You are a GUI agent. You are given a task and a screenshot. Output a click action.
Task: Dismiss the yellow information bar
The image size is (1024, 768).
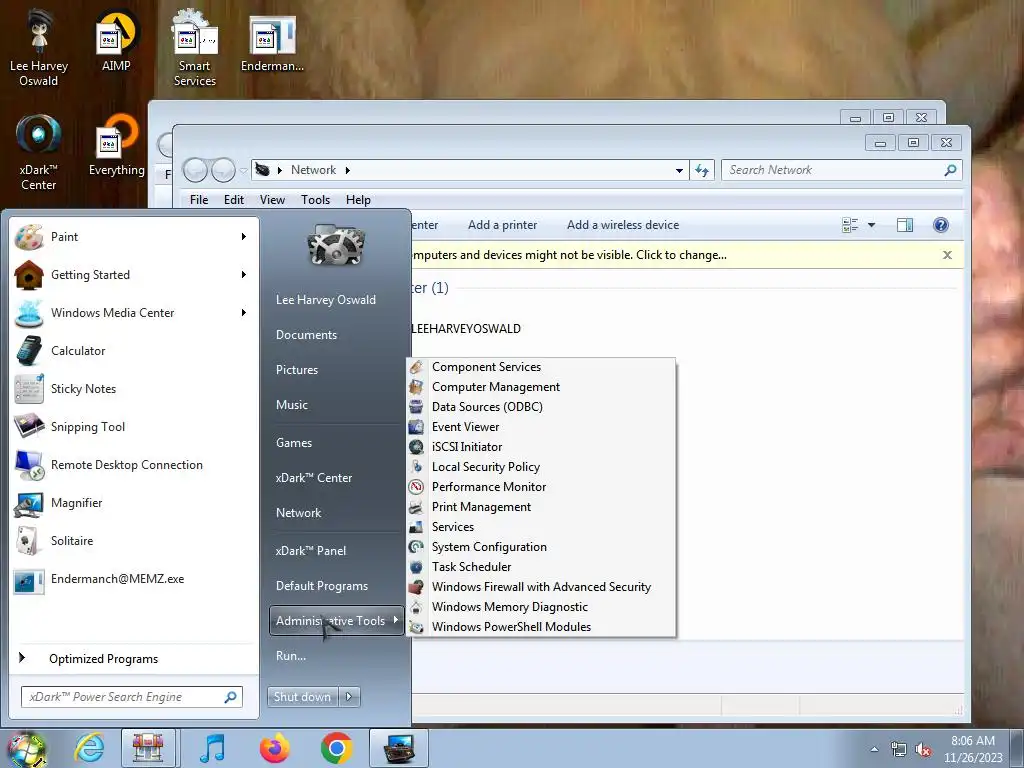coord(947,255)
